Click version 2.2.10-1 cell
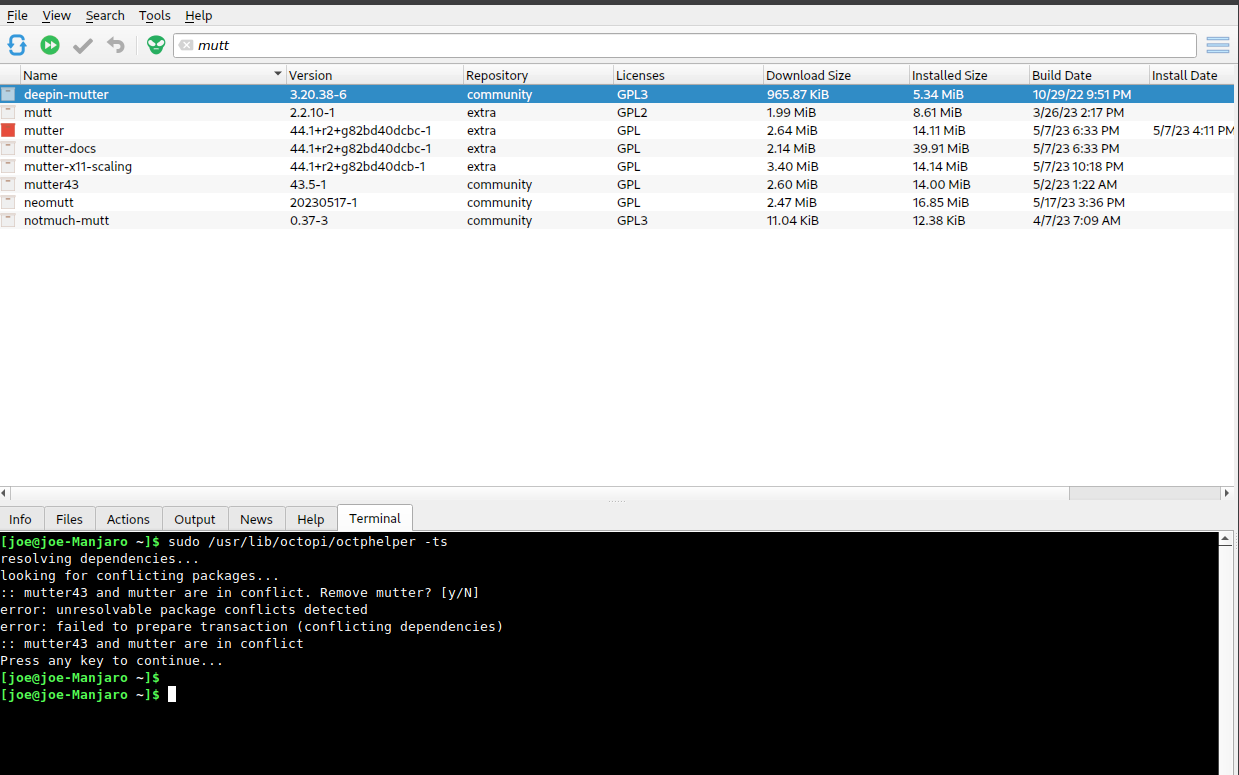 (312, 112)
